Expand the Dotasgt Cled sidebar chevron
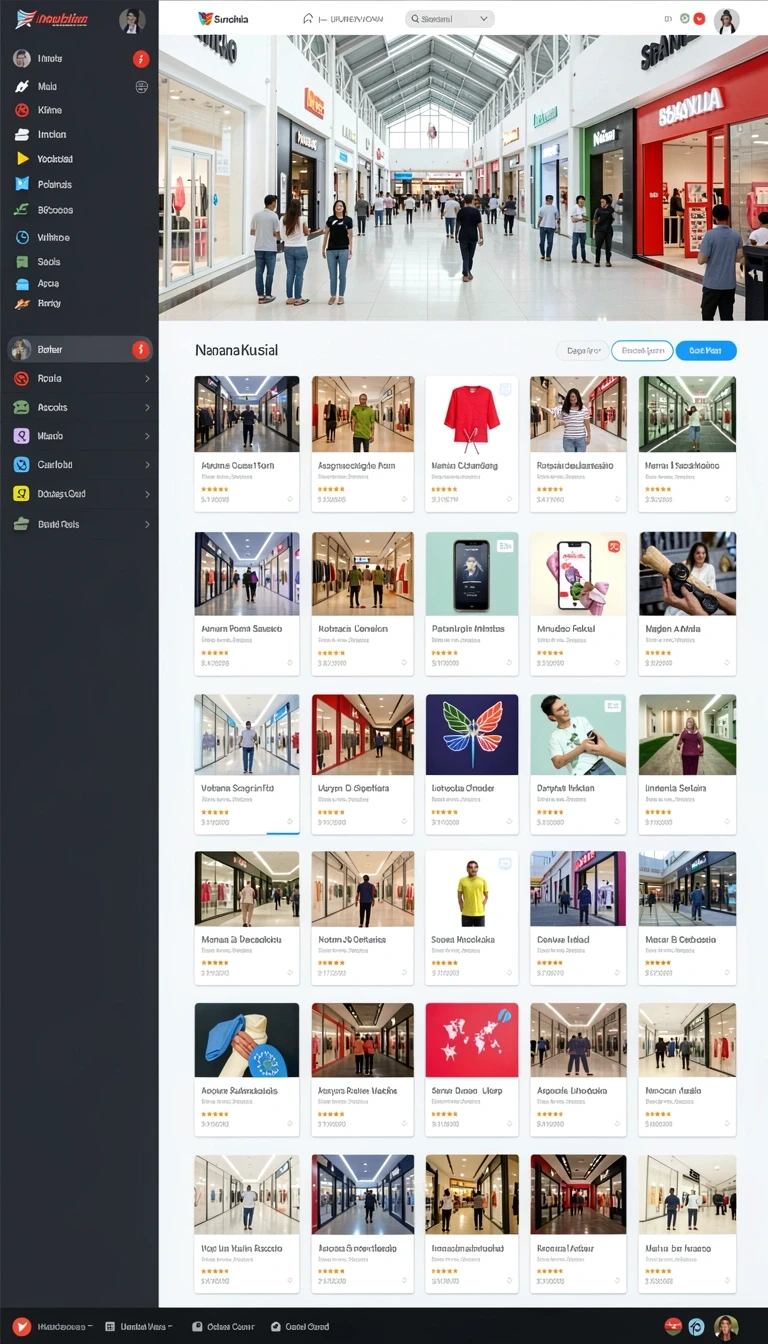This screenshot has height=1344, width=768. (x=147, y=494)
